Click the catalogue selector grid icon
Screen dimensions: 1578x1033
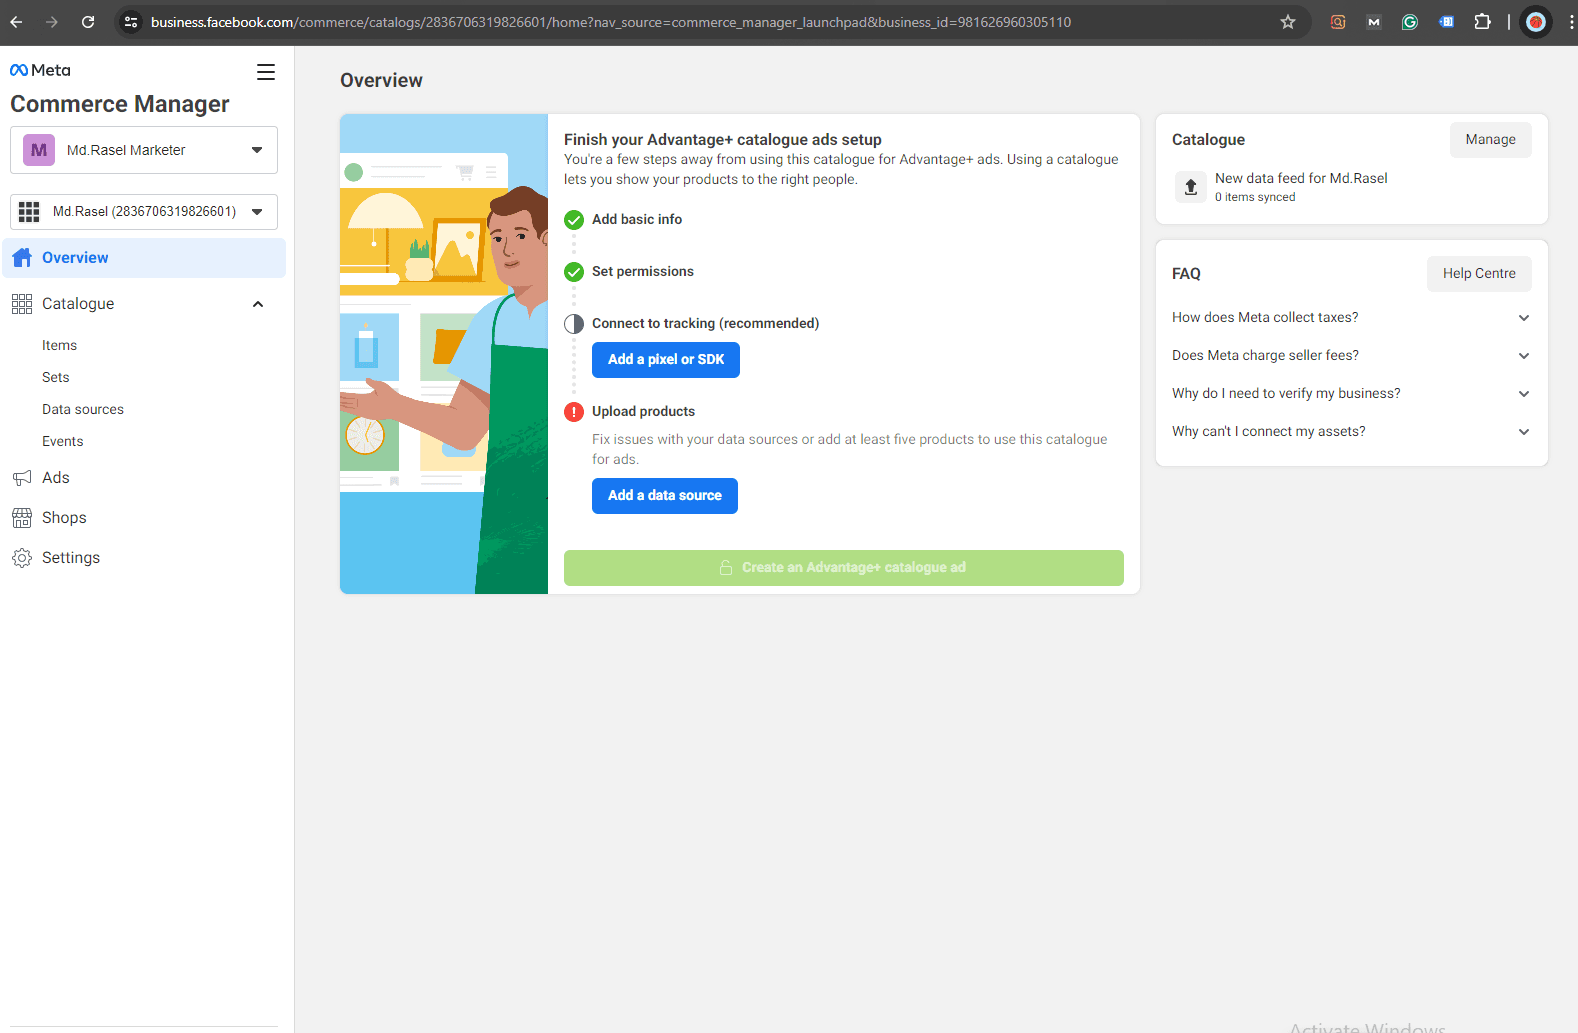[29, 212]
